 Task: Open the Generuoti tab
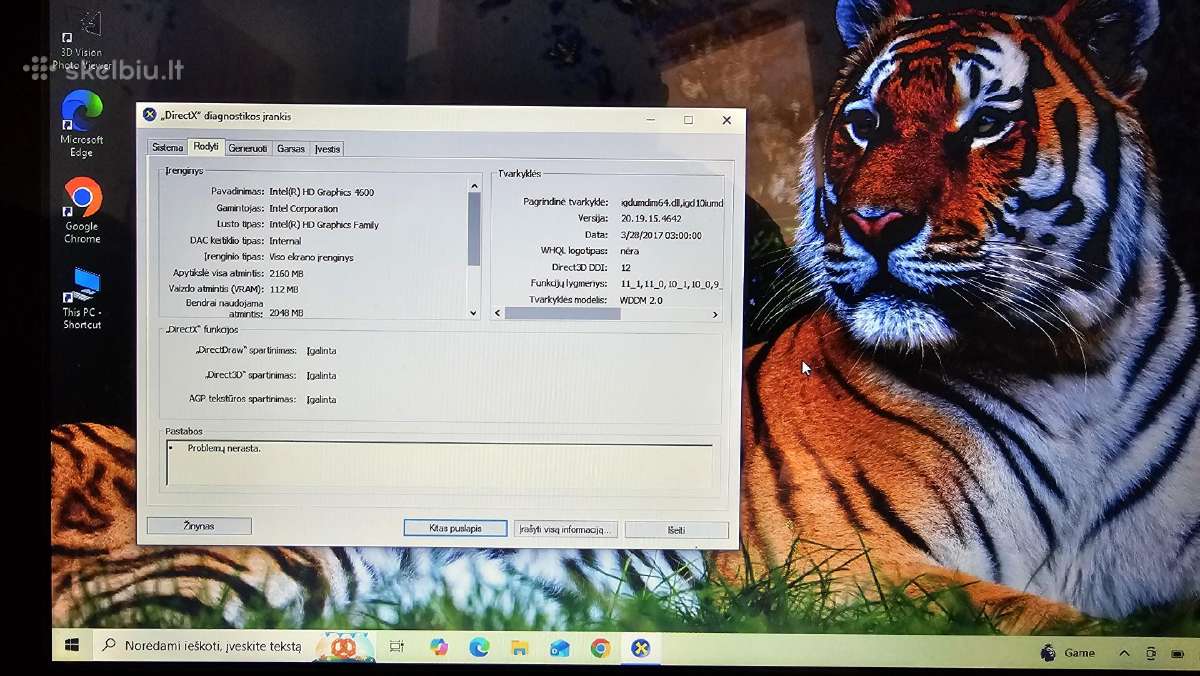click(x=248, y=149)
